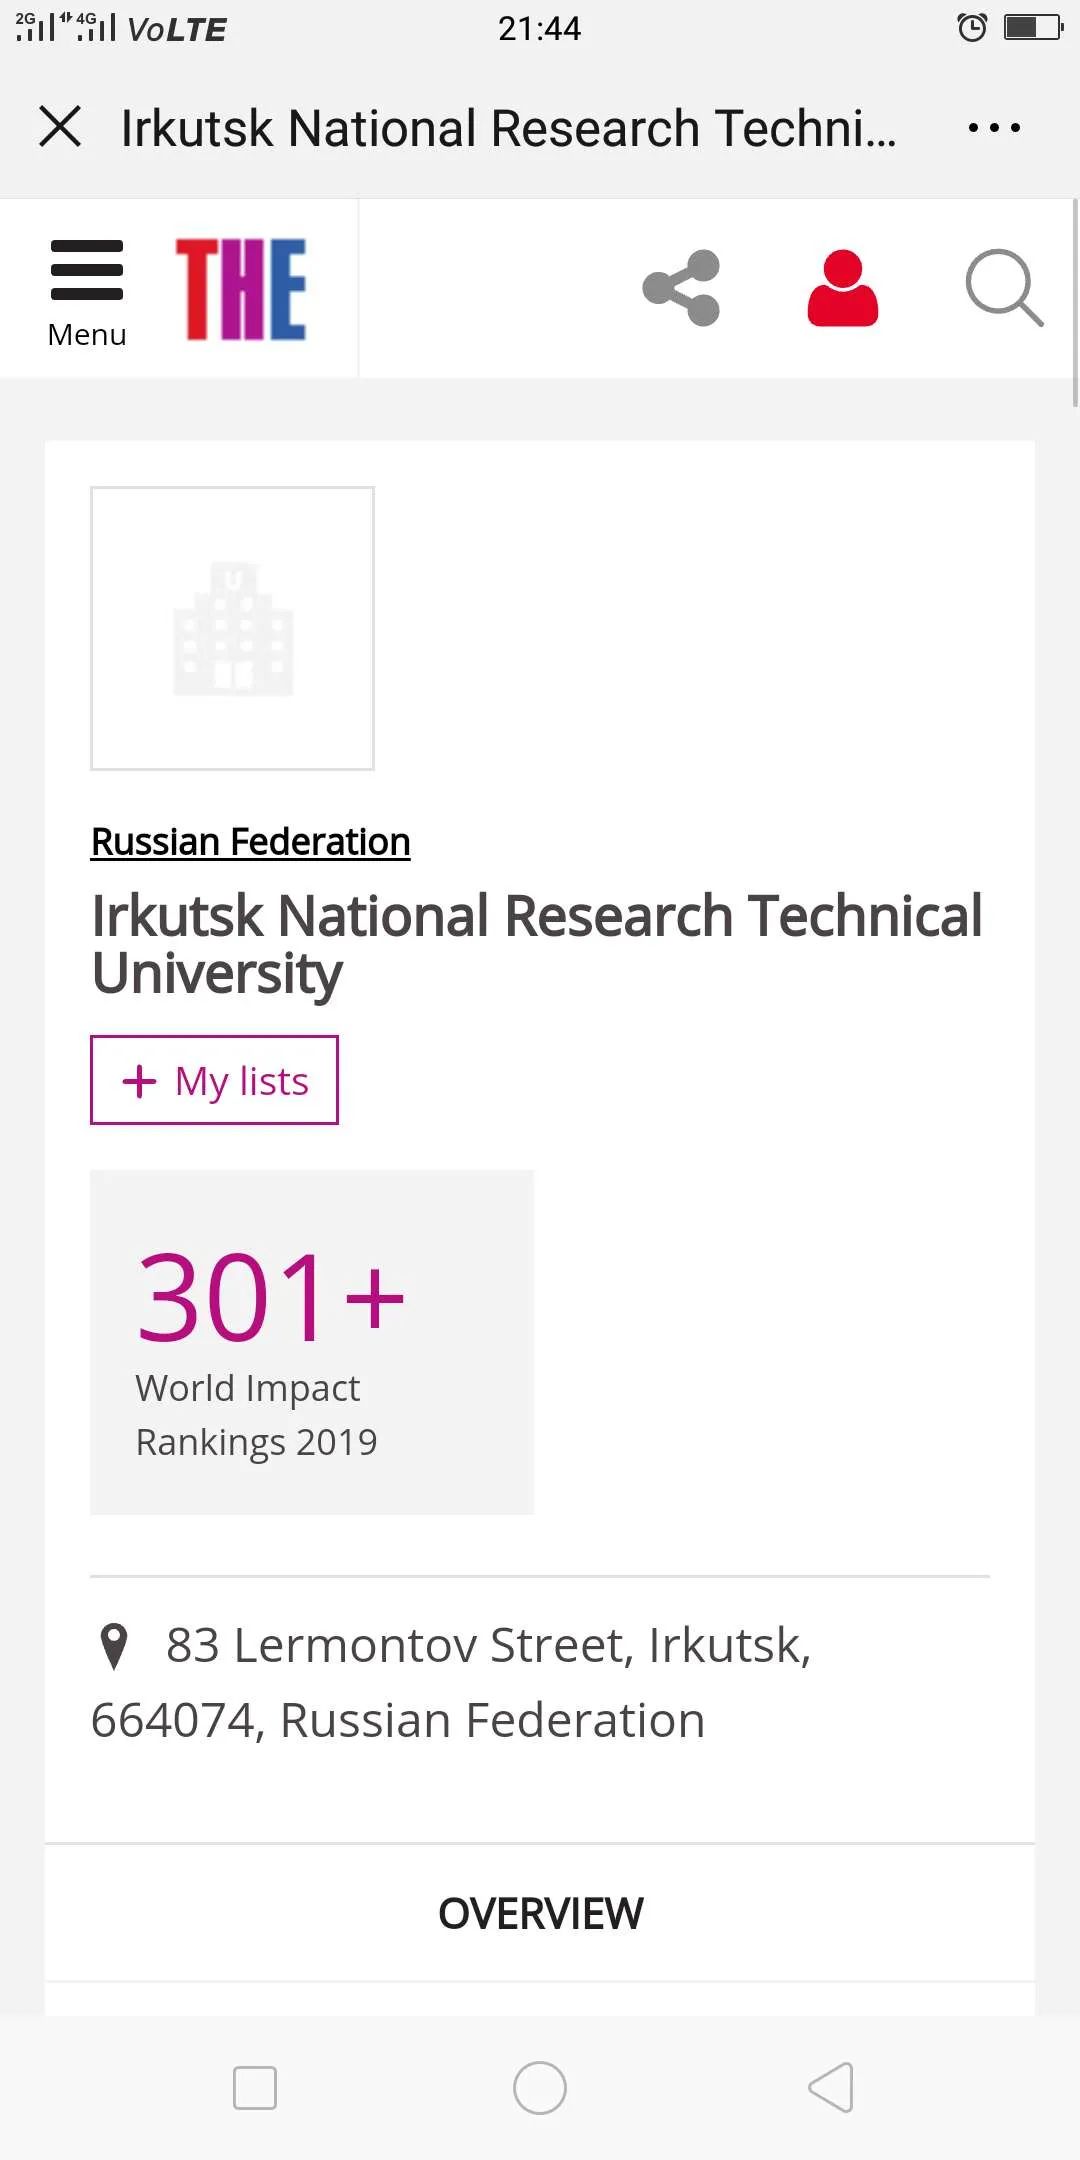This screenshot has height=2160, width=1080.
Task: Follow the Russian Federation link
Action: tap(251, 842)
